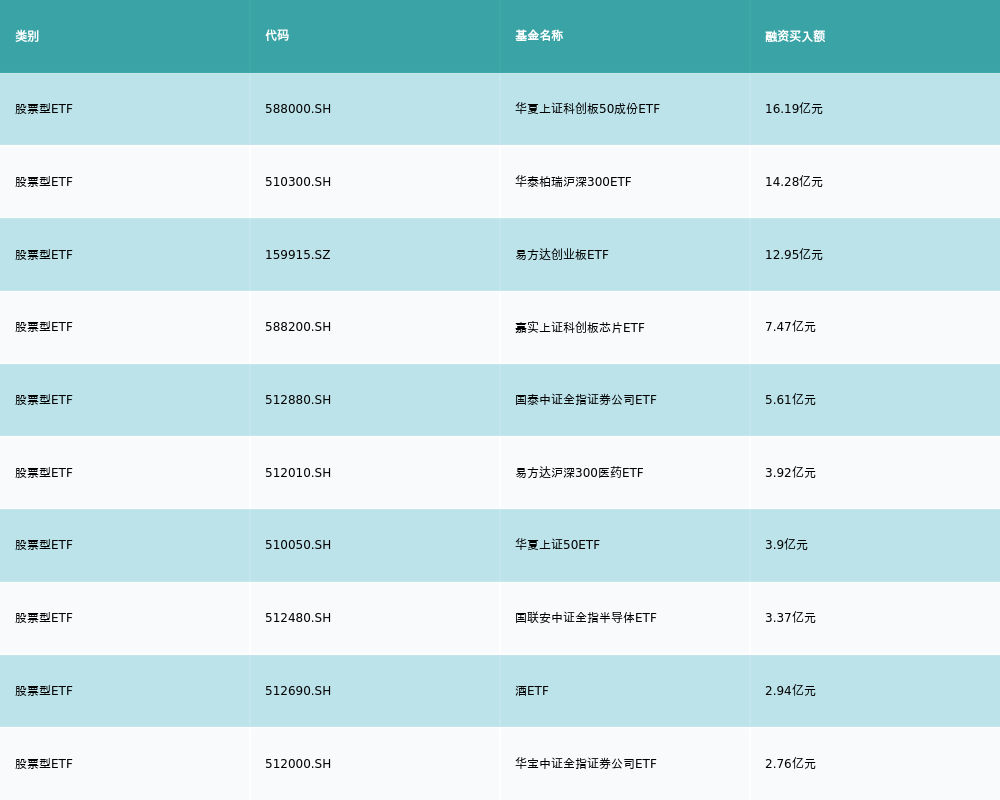Select fund name 华泰柏瑞沪深300ETF

(573, 182)
